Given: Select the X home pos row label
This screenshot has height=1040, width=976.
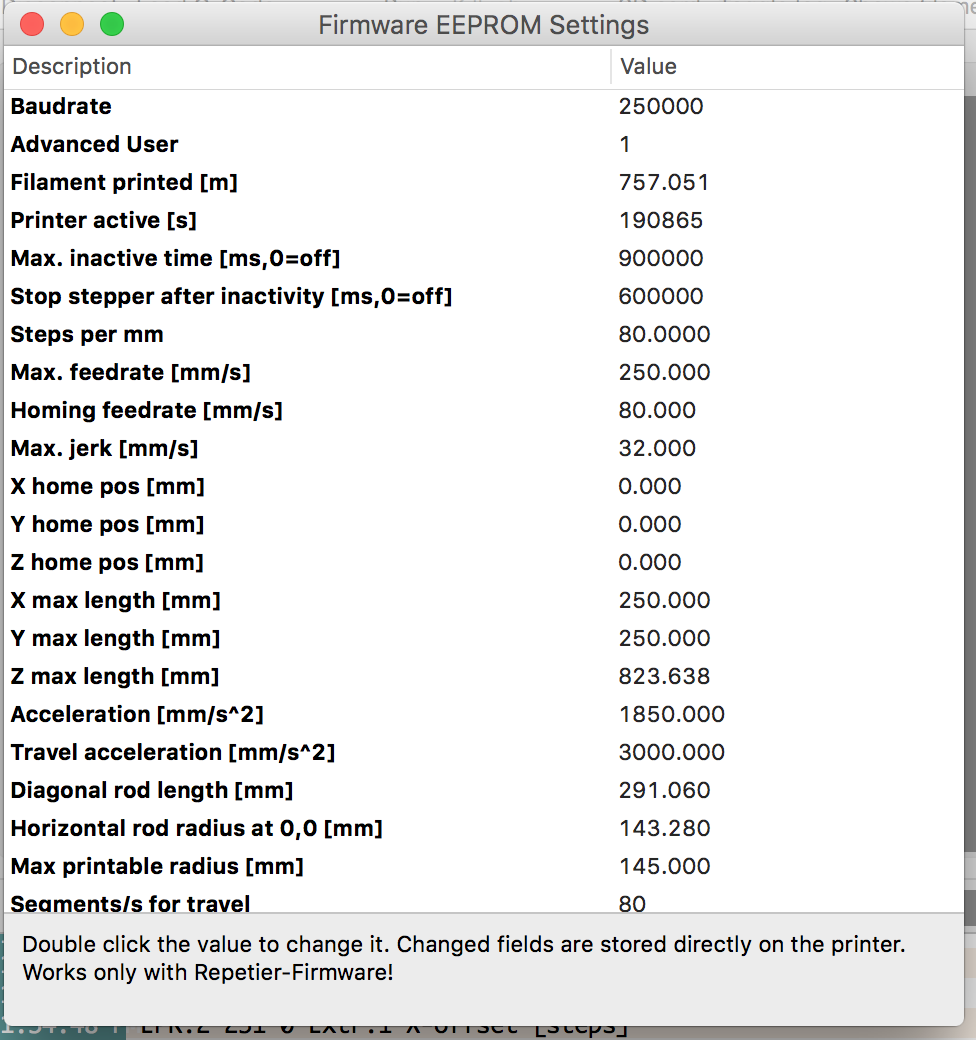Looking at the screenshot, I should click(x=107, y=486).
